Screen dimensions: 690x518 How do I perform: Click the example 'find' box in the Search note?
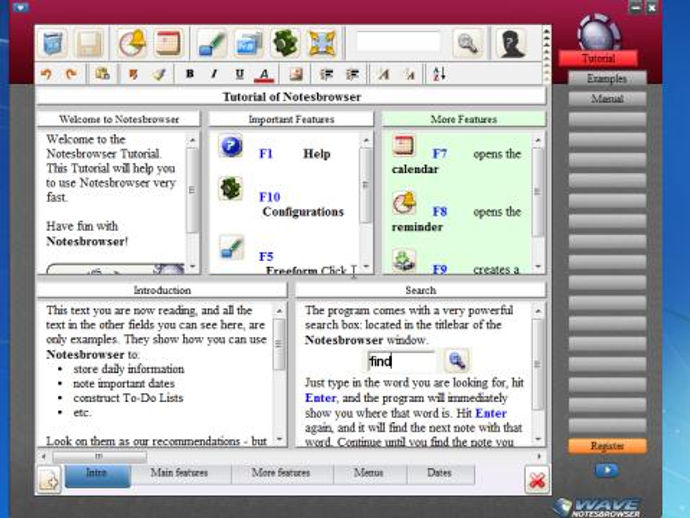coord(401,361)
